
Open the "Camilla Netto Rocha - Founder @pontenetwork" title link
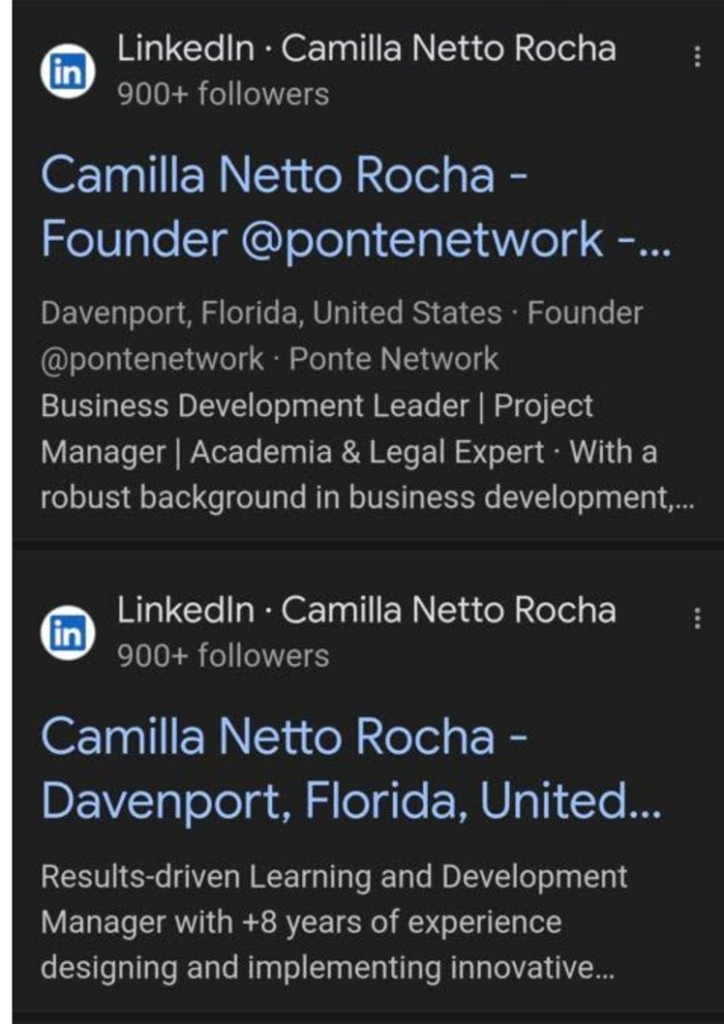(x=356, y=207)
